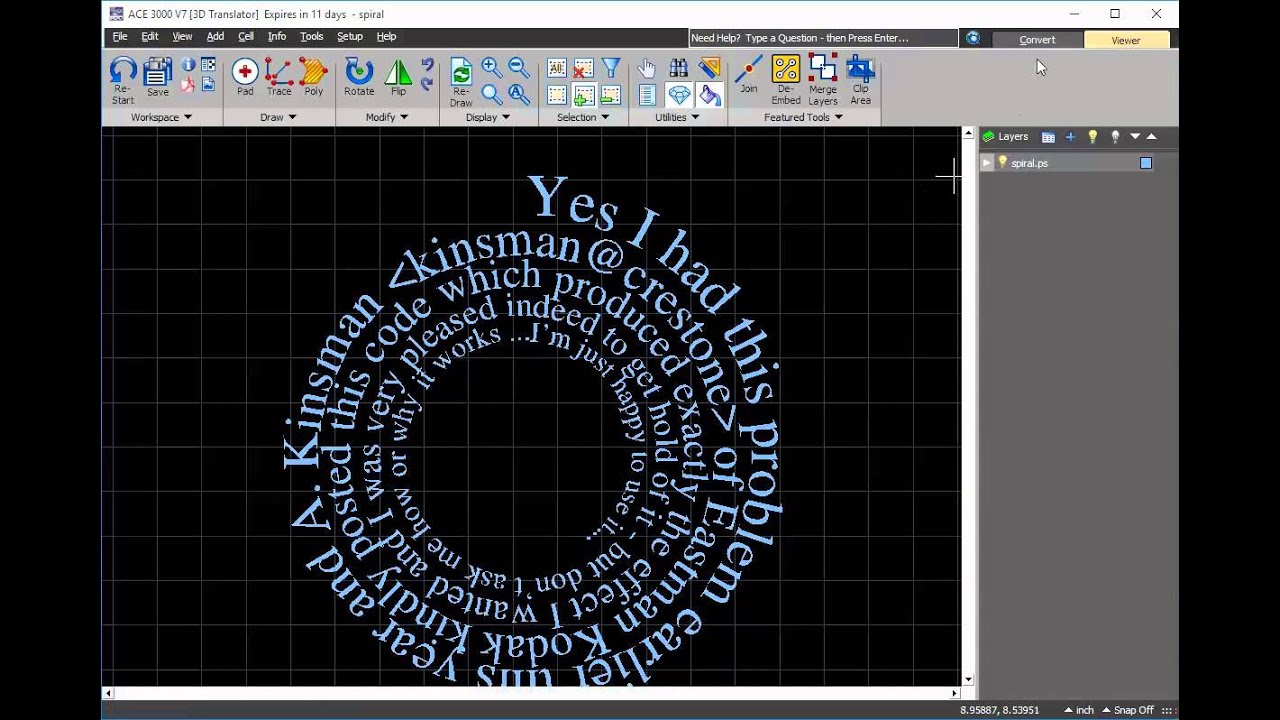Click the layer table icon in Layers panel
1280x720 pixels.
pyautogui.click(x=1048, y=137)
